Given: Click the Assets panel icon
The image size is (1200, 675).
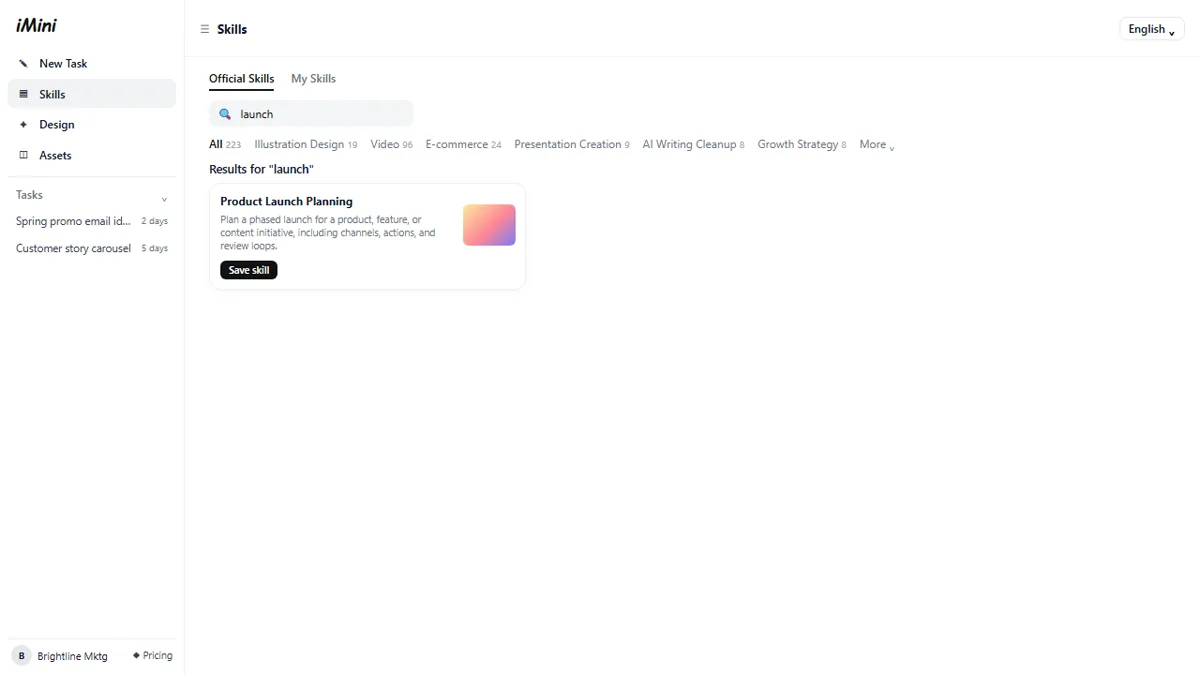Looking at the screenshot, I should coord(23,155).
